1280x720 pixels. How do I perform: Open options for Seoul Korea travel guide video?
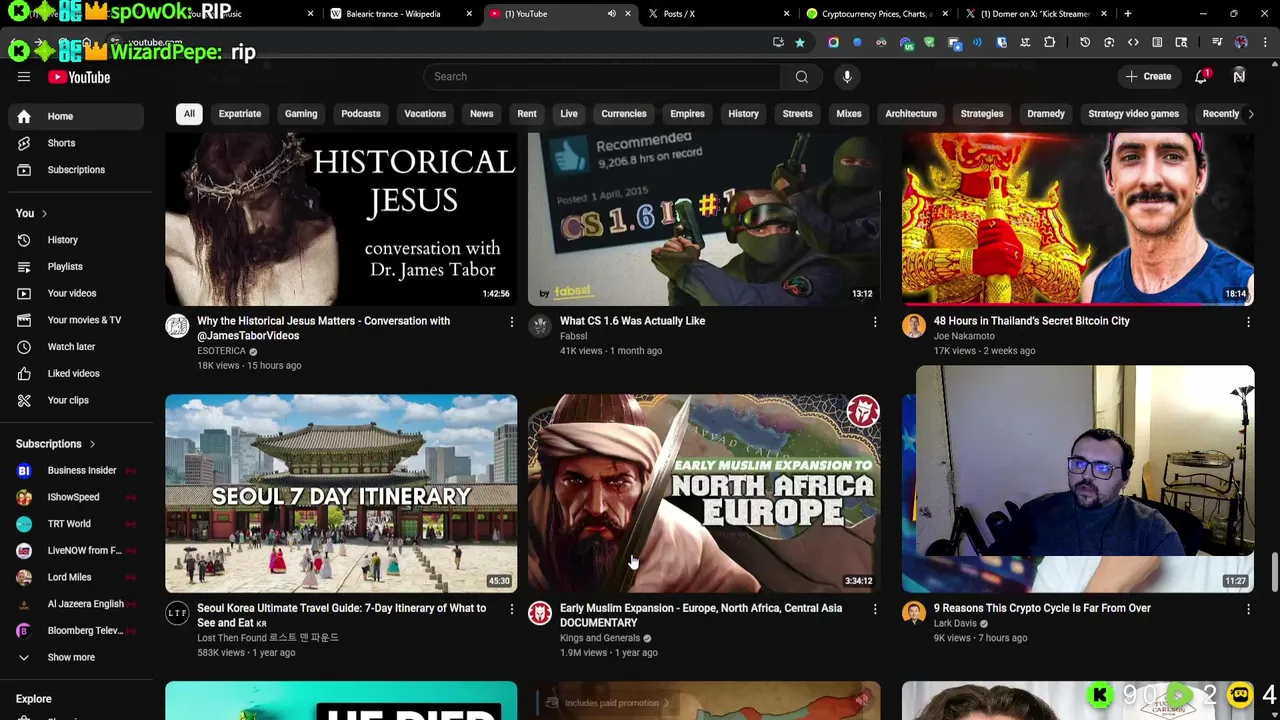511,609
